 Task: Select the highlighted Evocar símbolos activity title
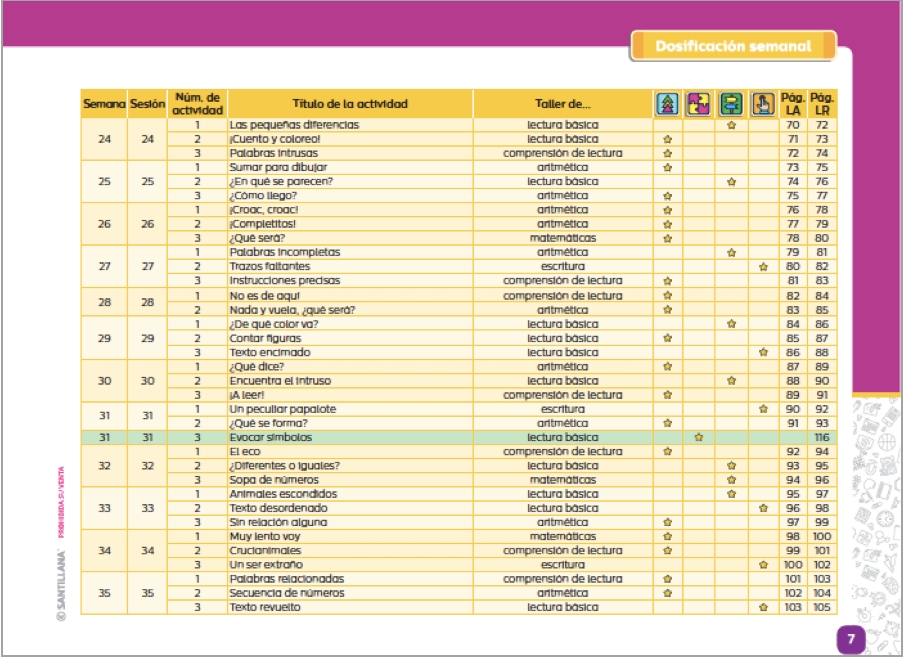[270, 437]
